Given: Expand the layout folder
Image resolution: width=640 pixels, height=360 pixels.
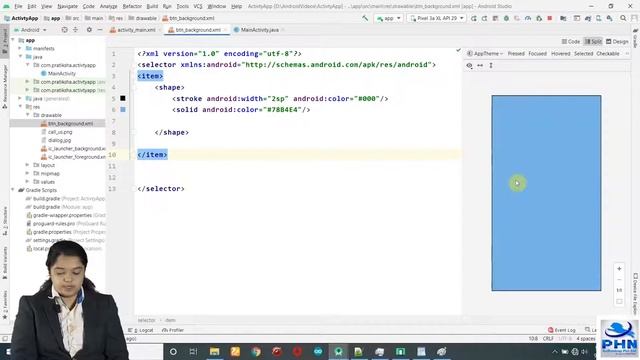Looking at the screenshot, I should pyautogui.click(x=28, y=165).
